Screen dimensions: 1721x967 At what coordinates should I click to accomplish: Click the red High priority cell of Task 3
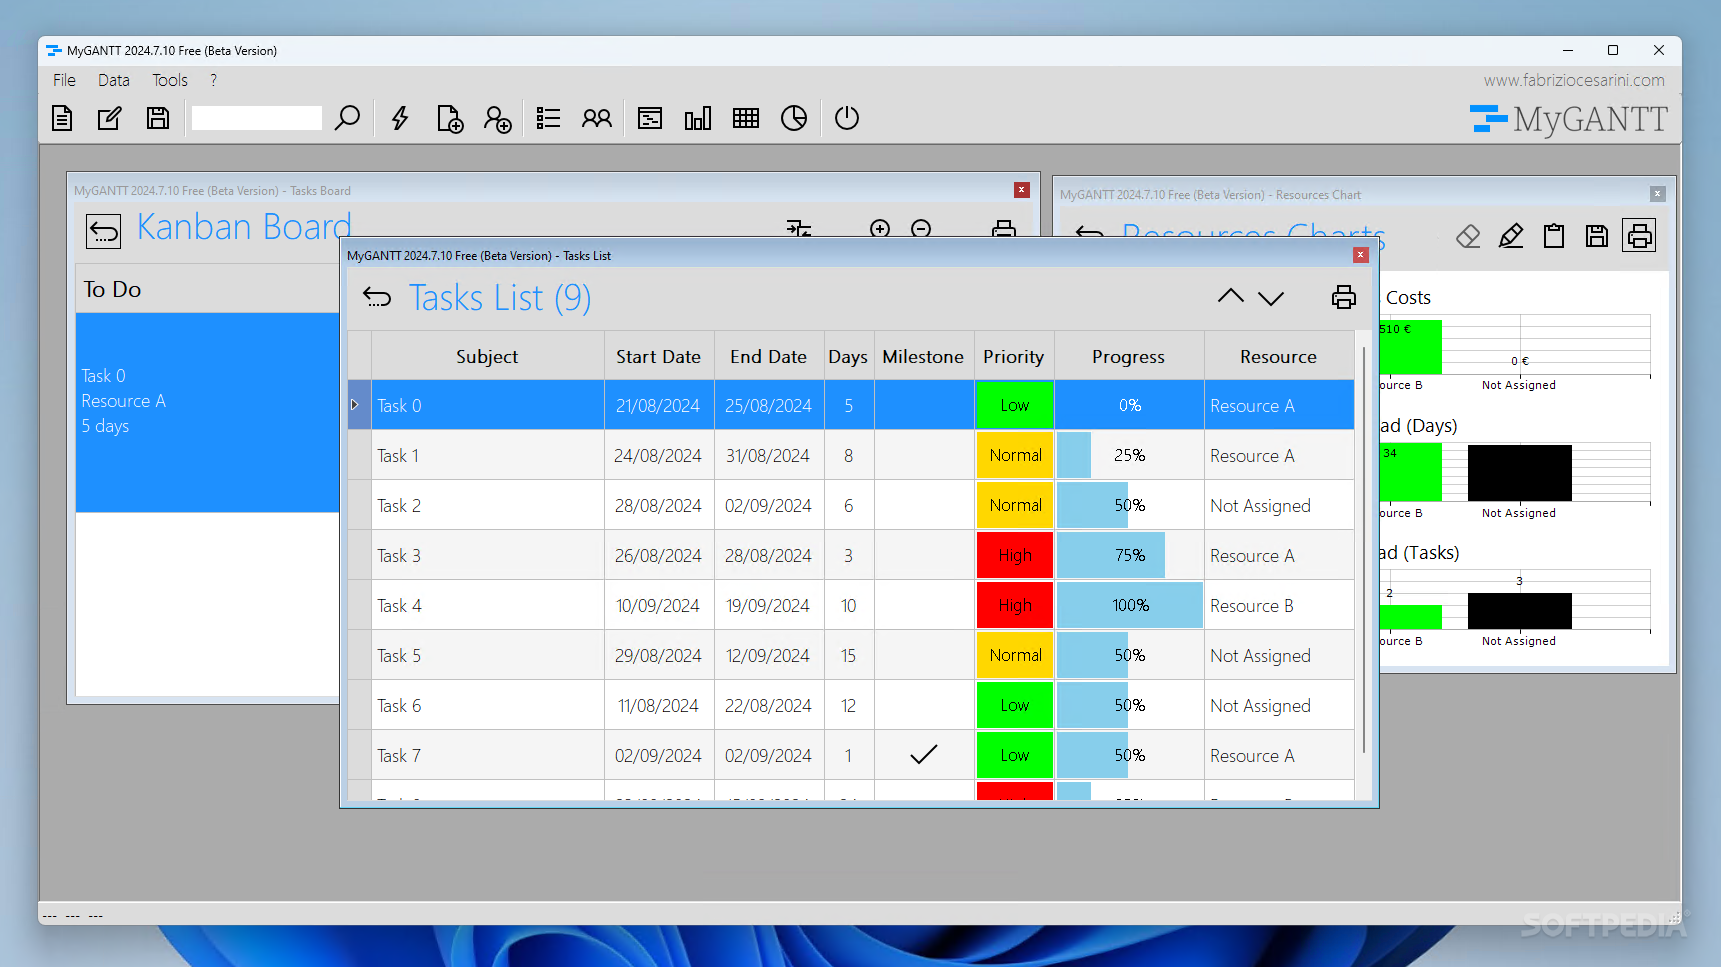click(1014, 555)
